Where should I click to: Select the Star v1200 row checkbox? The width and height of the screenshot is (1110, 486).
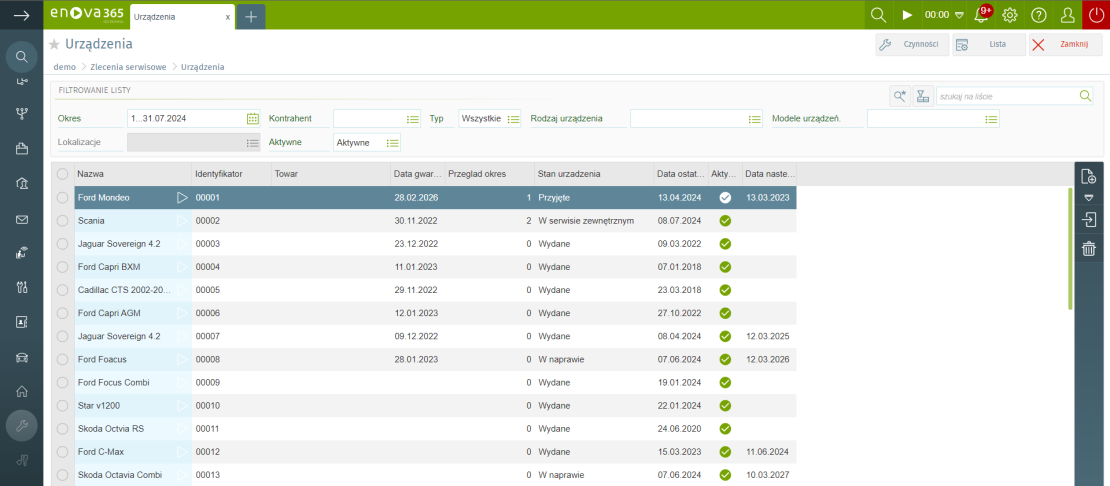pos(63,405)
